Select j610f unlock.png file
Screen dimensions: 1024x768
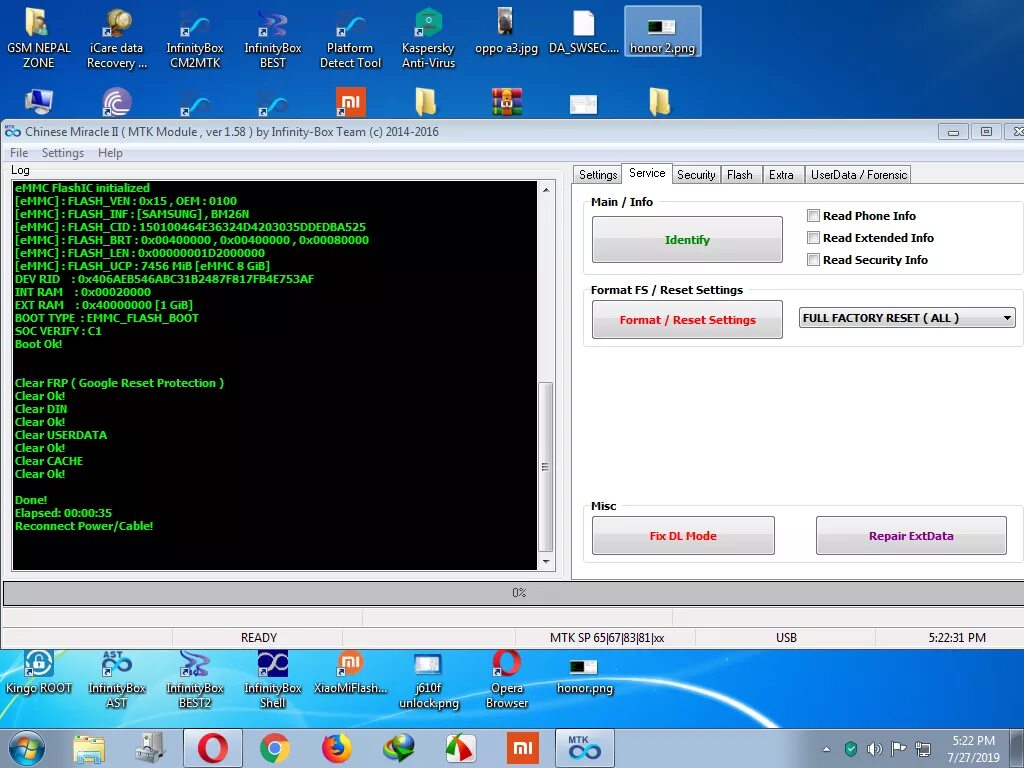[428, 679]
